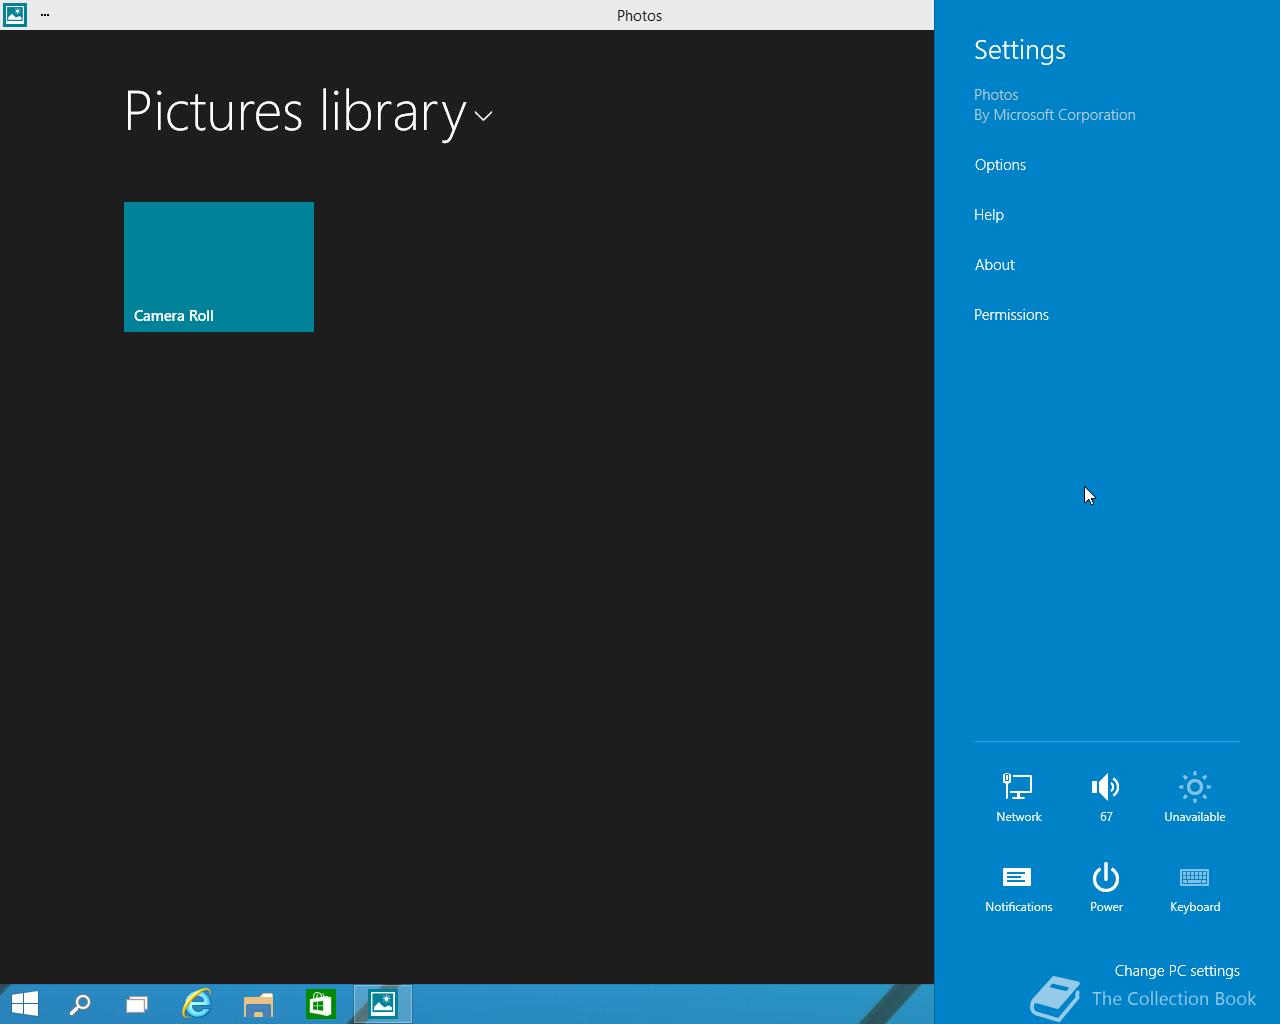
Task: Open the Network settings icon
Action: pos(1018,797)
